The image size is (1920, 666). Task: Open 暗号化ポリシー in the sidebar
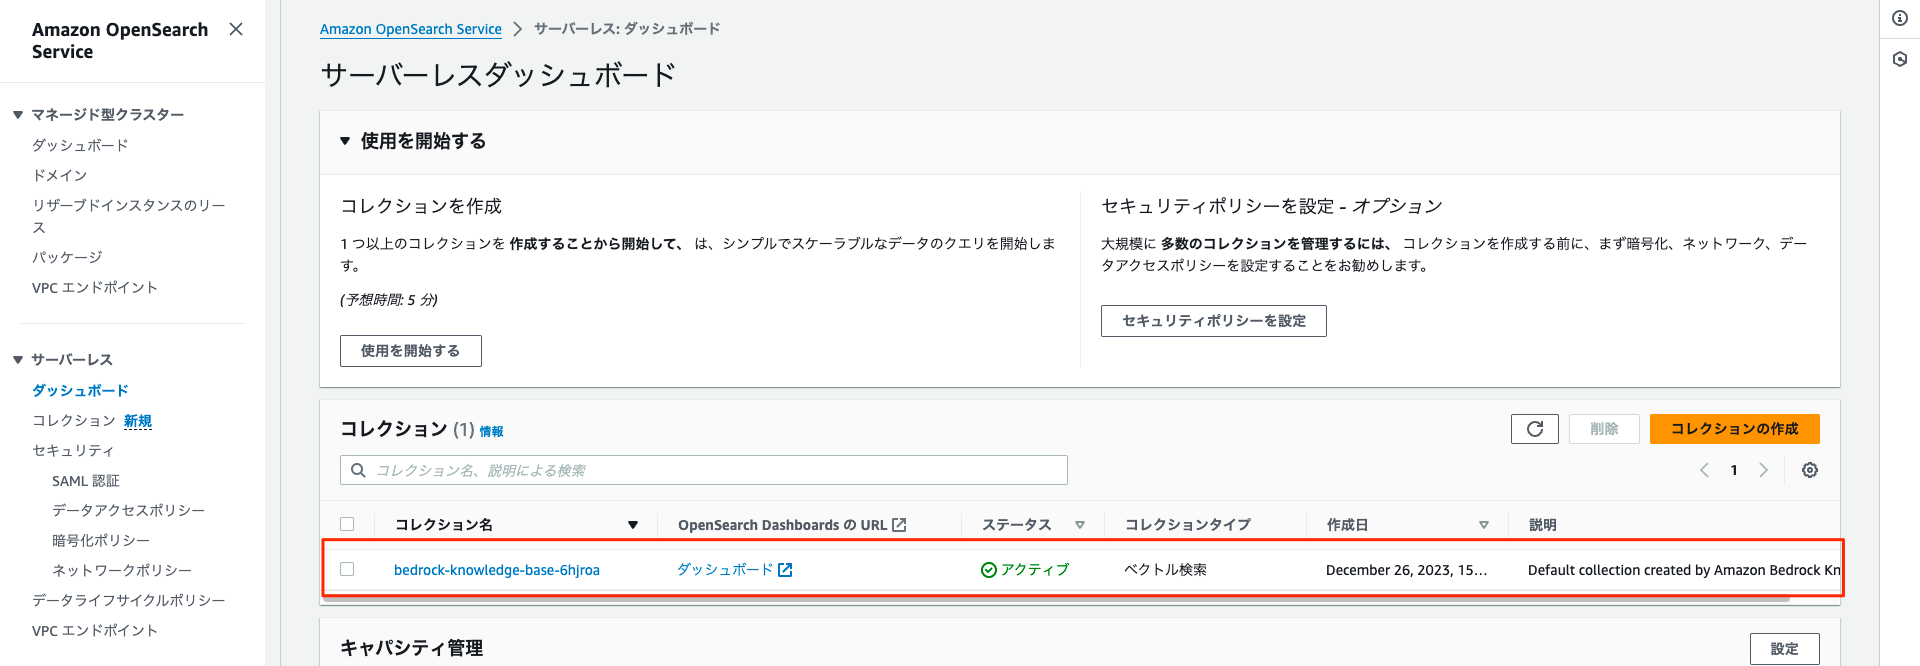[x=101, y=540]
